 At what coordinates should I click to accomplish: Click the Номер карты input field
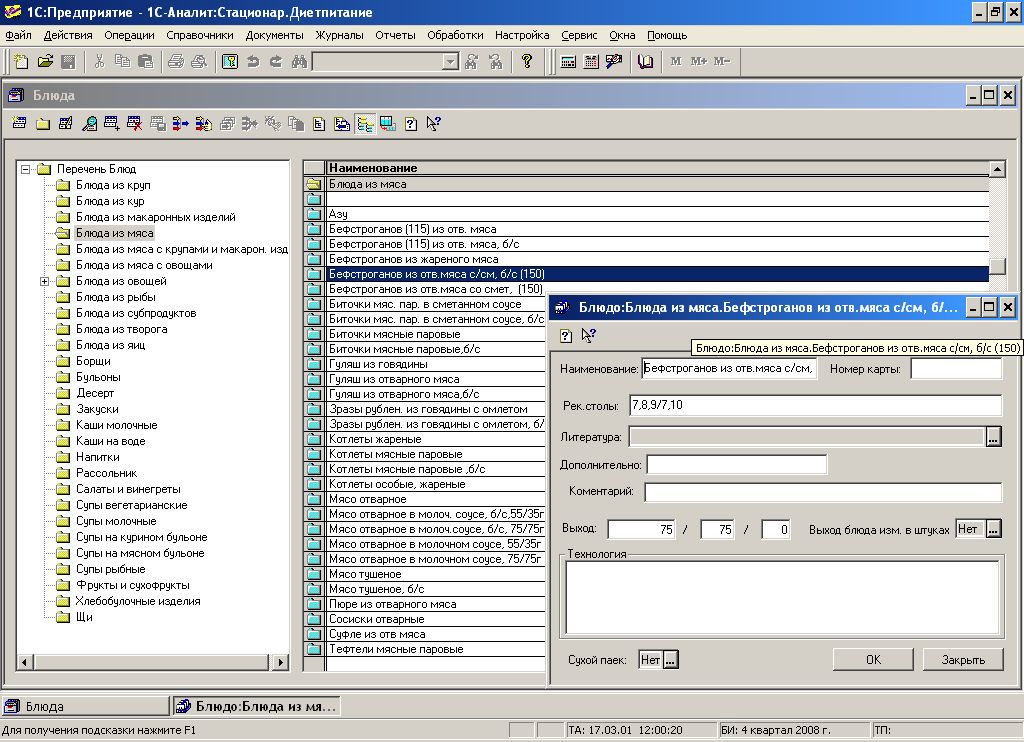pos(956,368)
